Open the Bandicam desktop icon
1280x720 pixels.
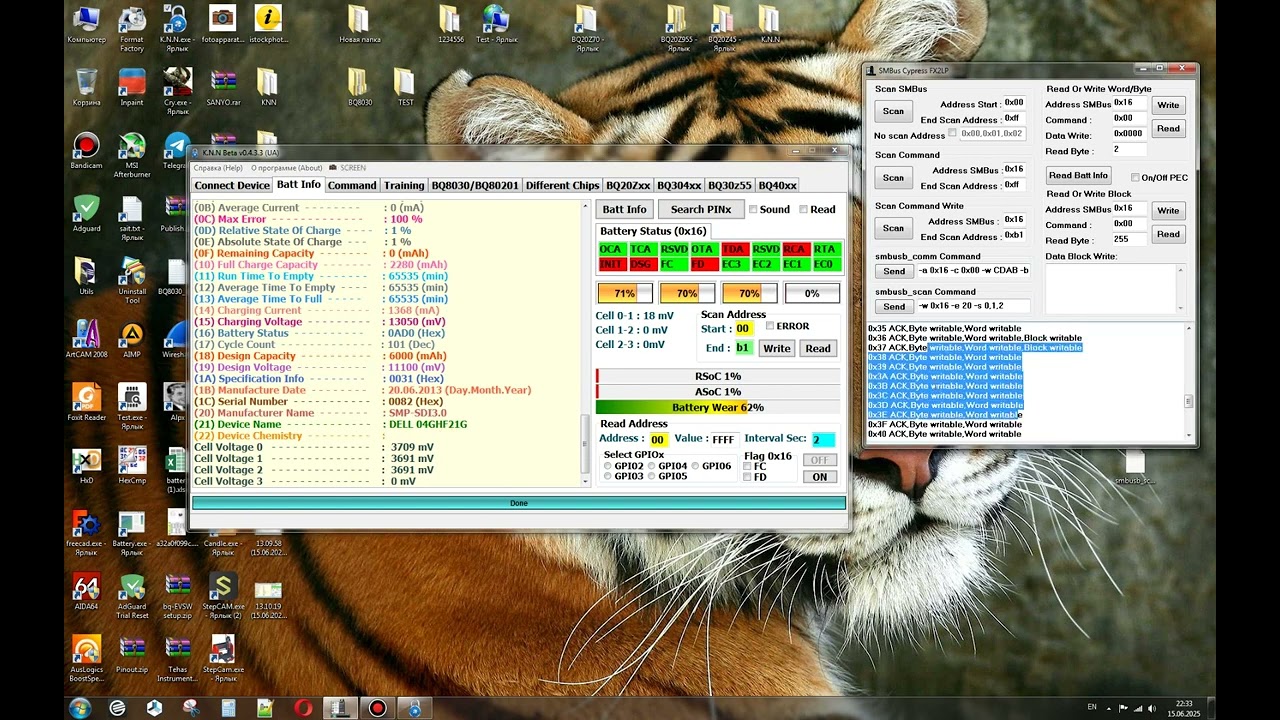87,151
